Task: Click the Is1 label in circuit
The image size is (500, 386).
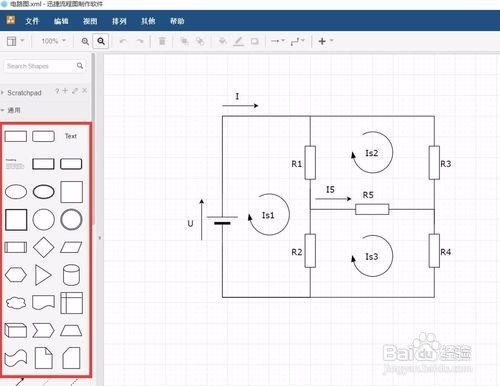Action: click(268, 215)
